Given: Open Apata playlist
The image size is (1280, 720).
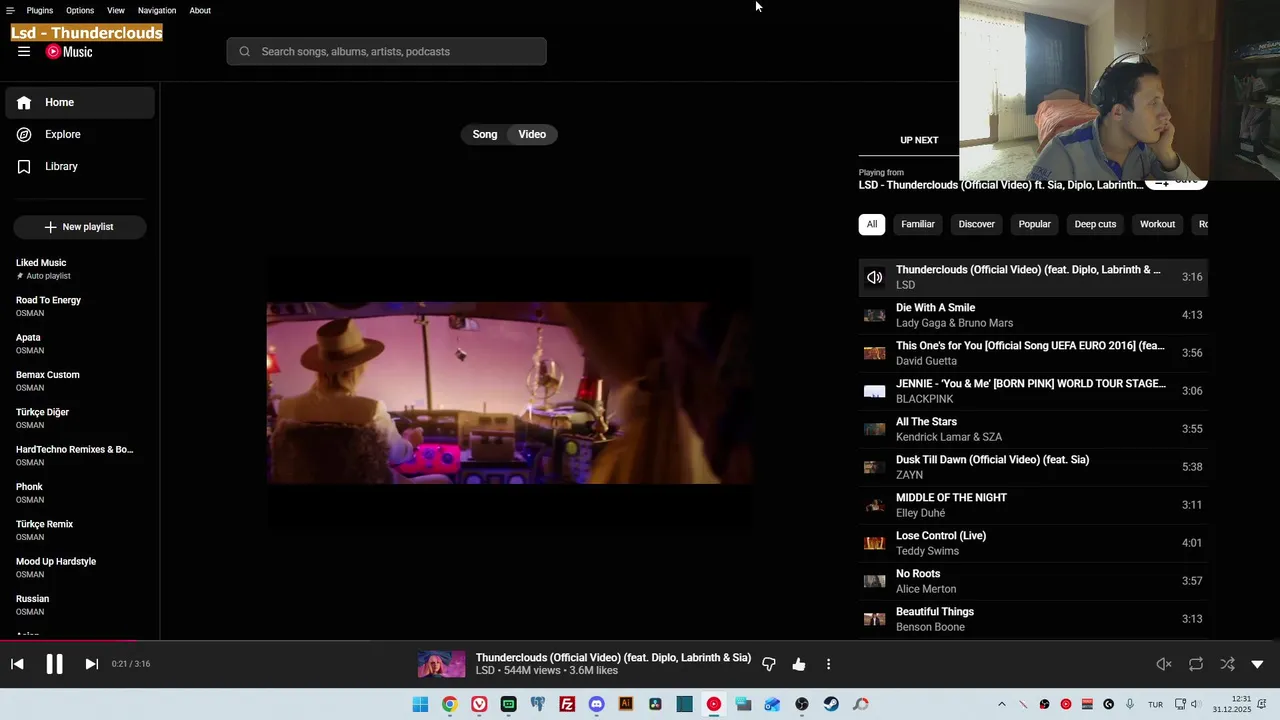Looking at the screenshot, I should point(80,343).
